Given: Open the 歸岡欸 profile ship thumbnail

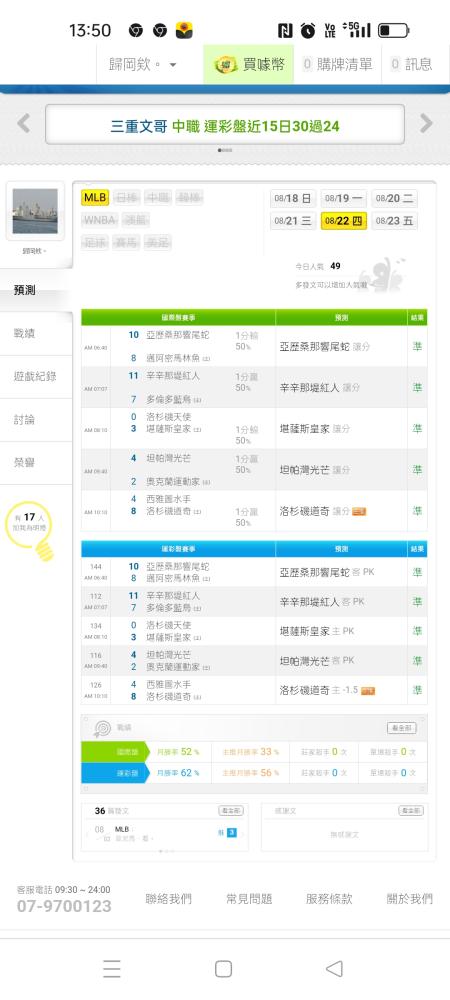Looking at the screenshot, I should pos(35,211).
